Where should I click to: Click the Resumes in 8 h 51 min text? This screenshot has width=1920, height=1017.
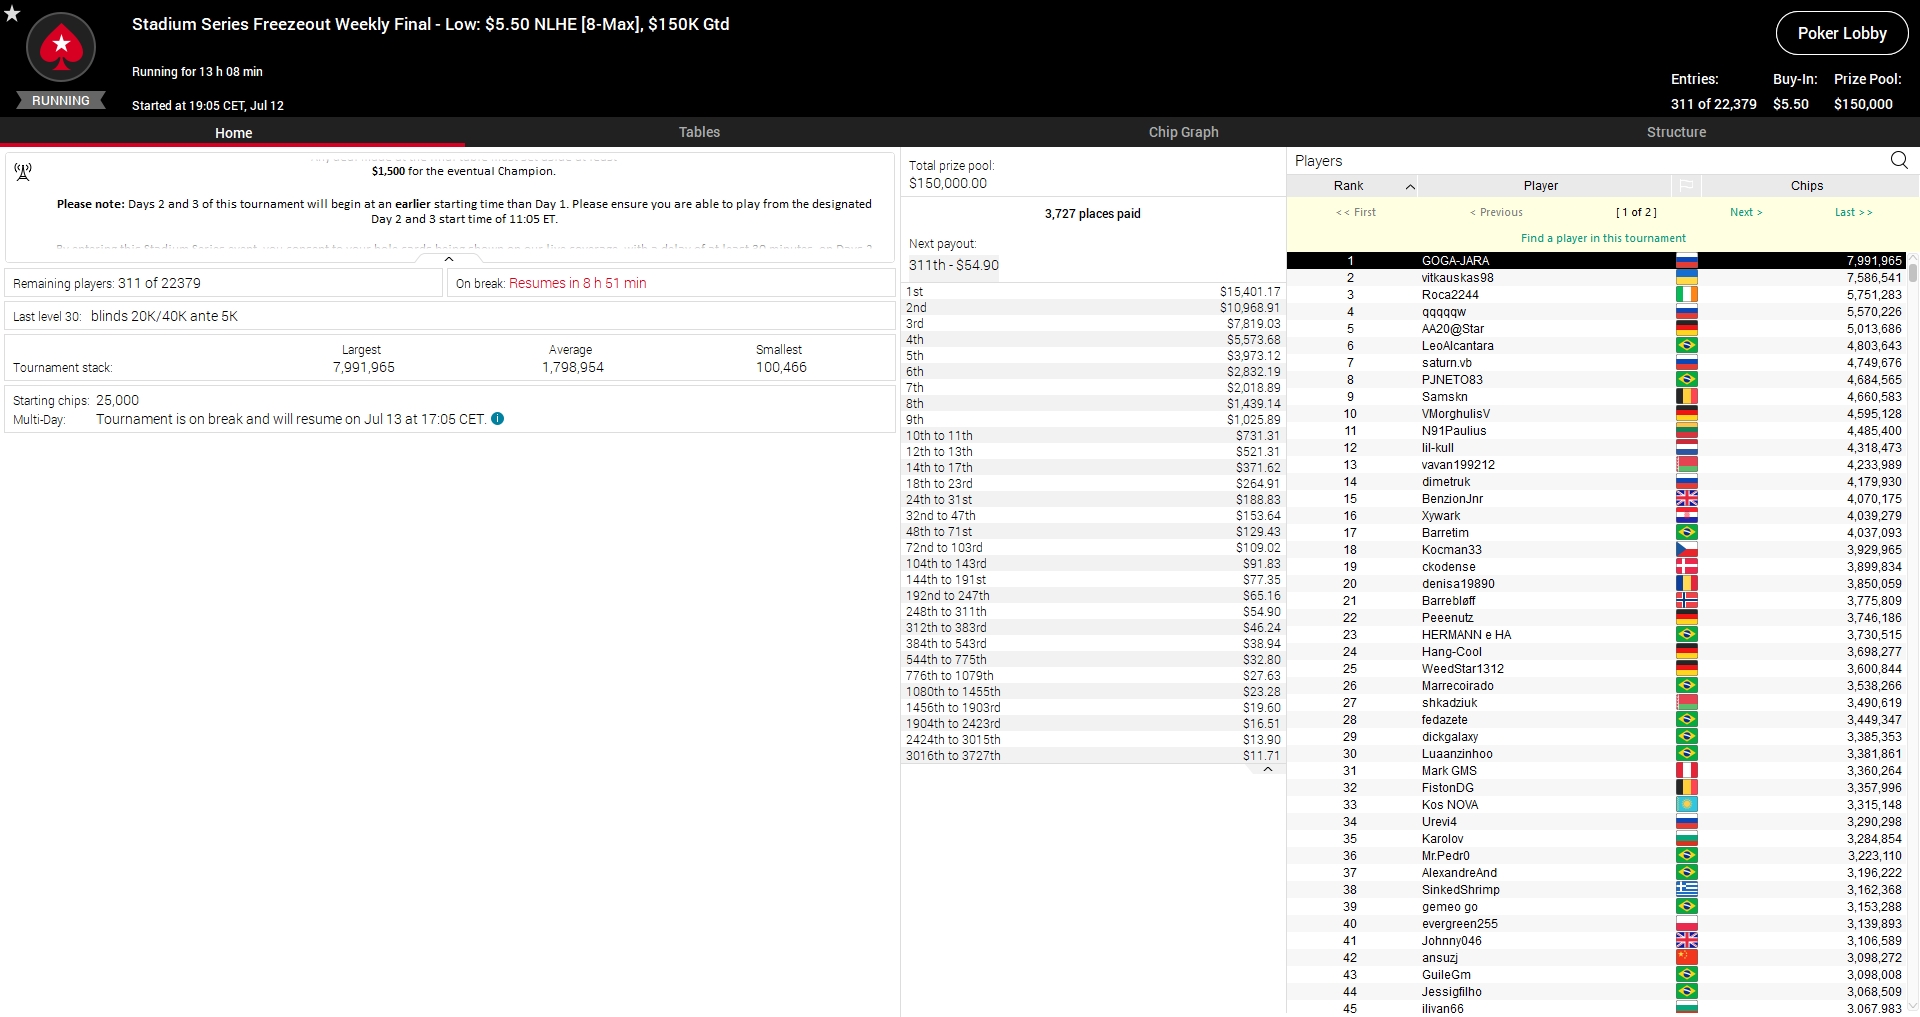578,283
